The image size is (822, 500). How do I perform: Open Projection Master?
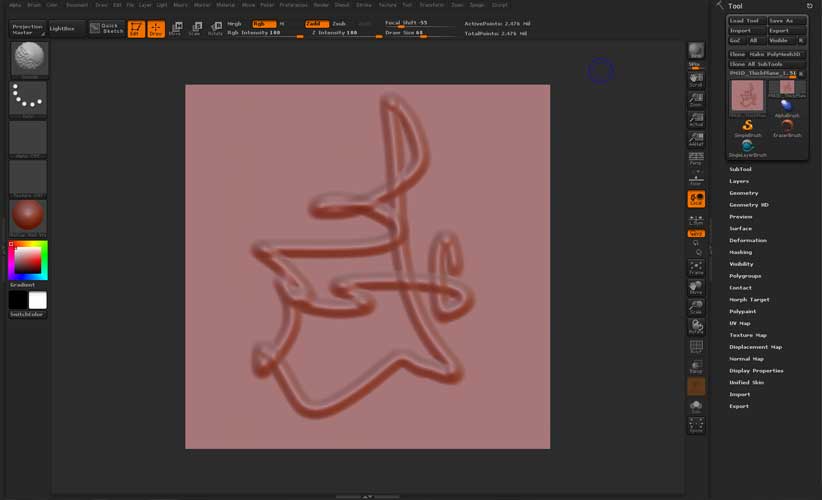[x=28, y=29]
